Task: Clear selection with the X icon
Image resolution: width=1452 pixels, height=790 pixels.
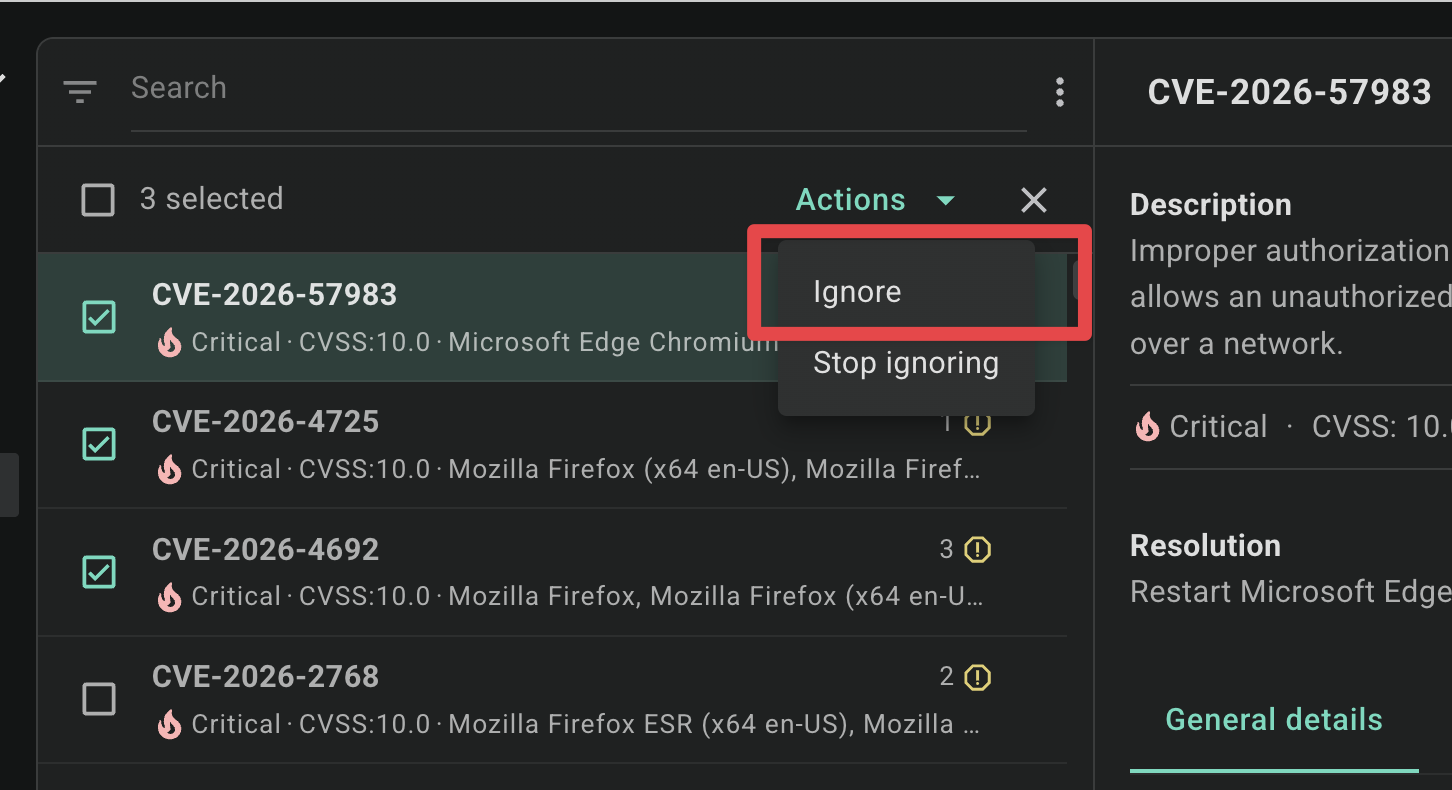Action: [x=1034, y=200]
